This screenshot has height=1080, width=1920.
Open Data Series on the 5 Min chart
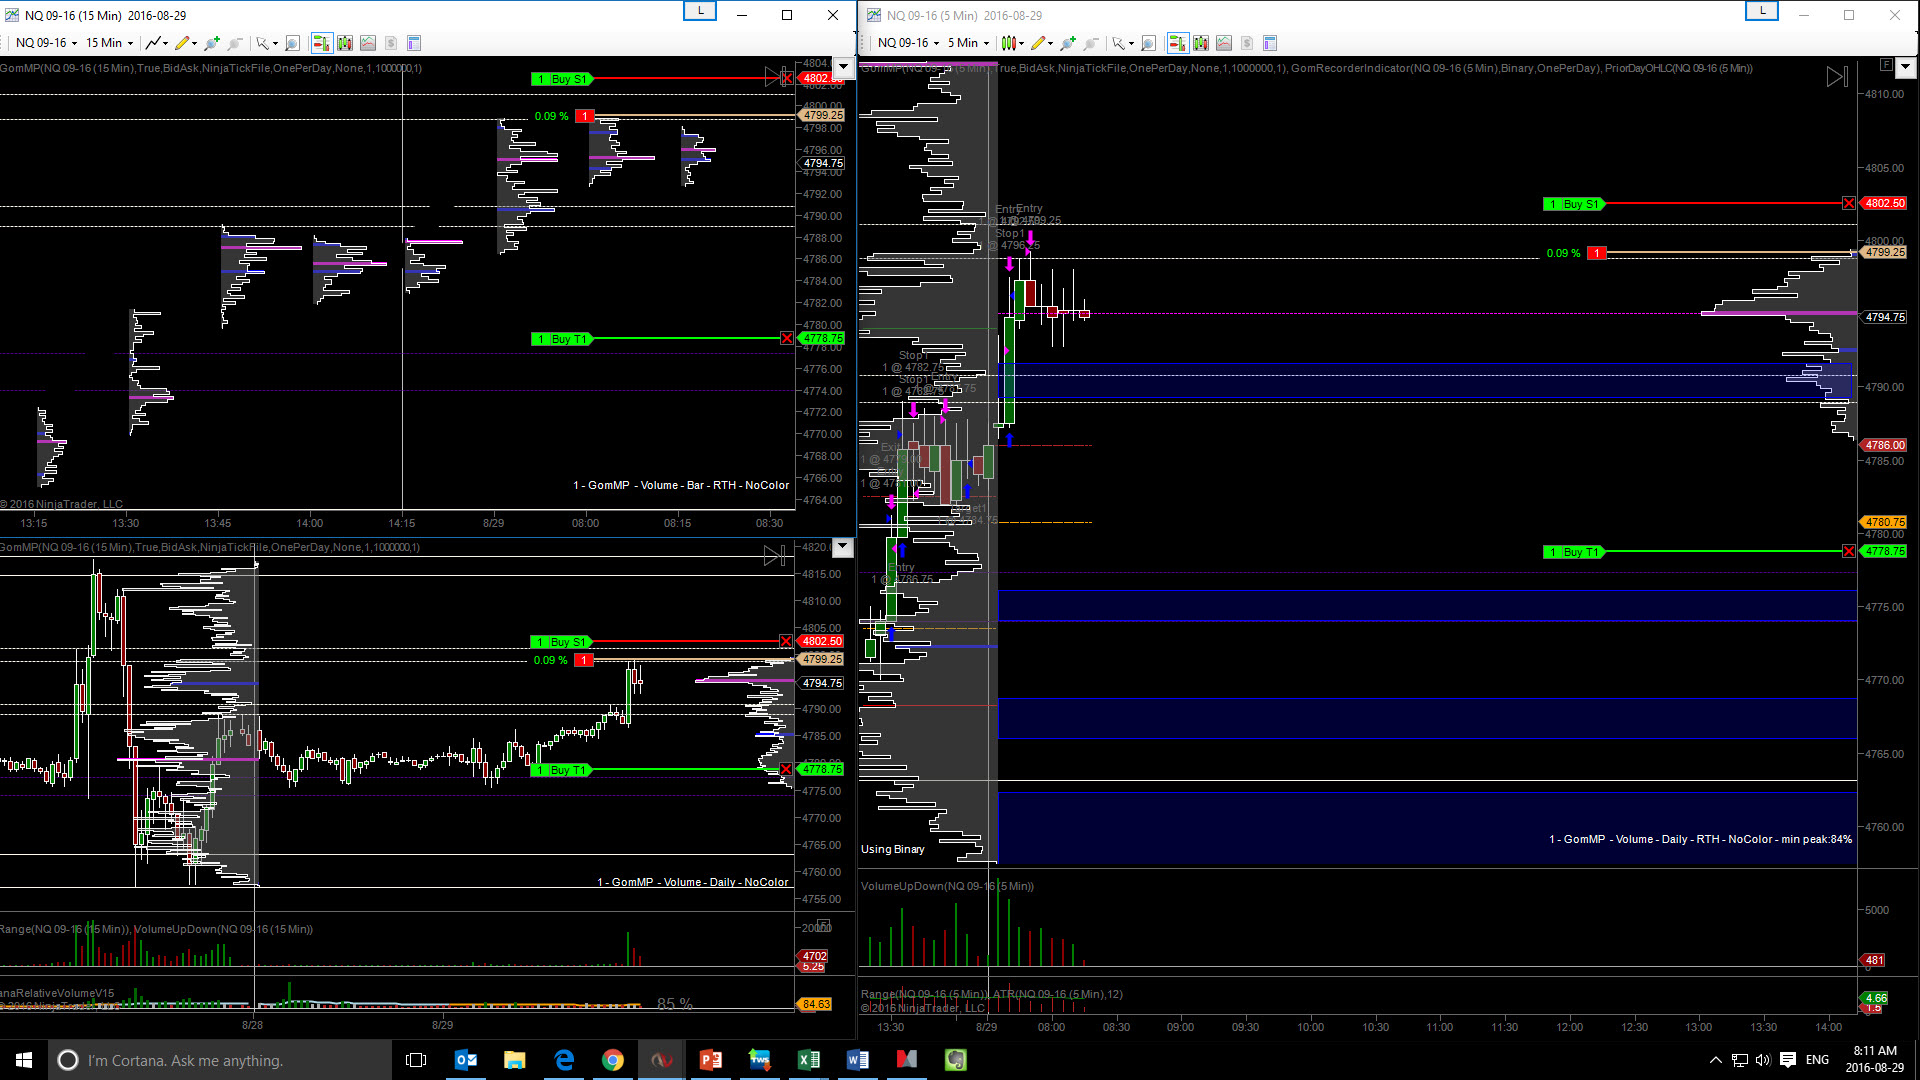coord(1201,43)
